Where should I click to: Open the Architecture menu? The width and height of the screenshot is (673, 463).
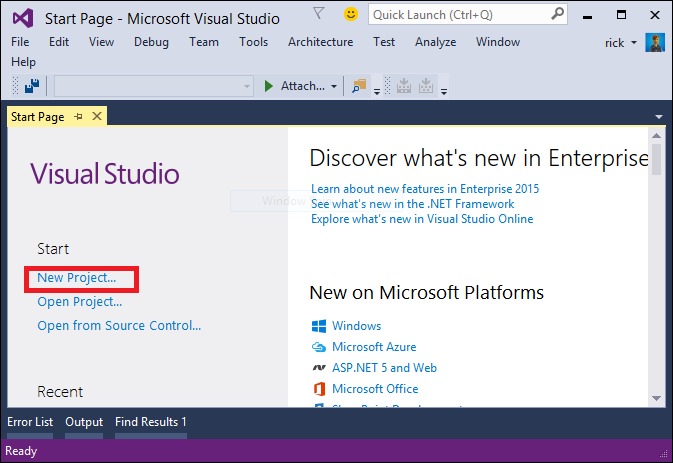(321, 42)
